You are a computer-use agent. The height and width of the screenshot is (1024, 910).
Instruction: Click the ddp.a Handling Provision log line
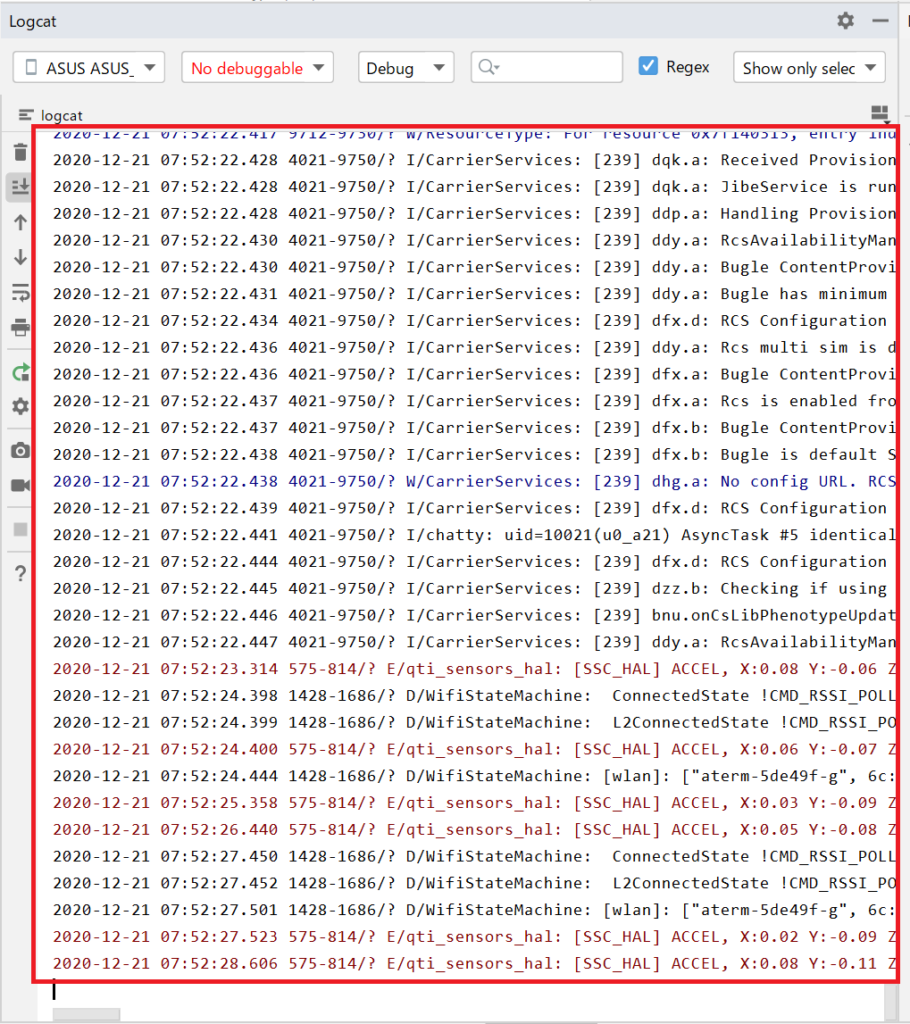pyautogui.click(x=474, y=214)
